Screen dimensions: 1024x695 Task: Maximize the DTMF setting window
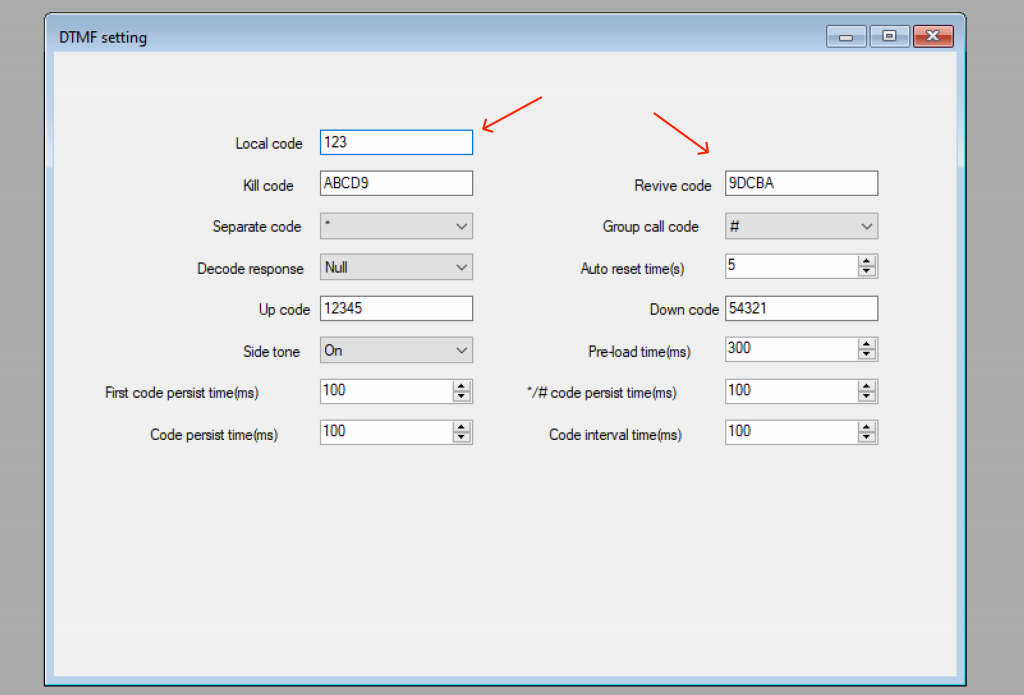(x=889, y=37)
